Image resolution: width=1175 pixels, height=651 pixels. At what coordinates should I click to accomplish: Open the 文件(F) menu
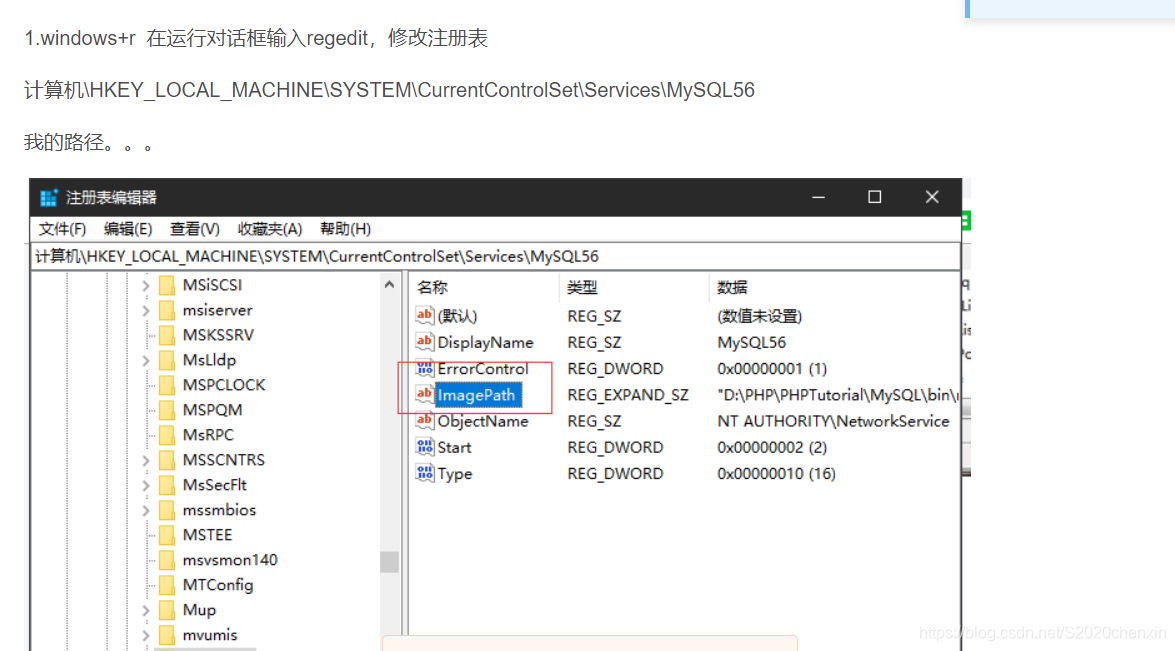(62, 229)
